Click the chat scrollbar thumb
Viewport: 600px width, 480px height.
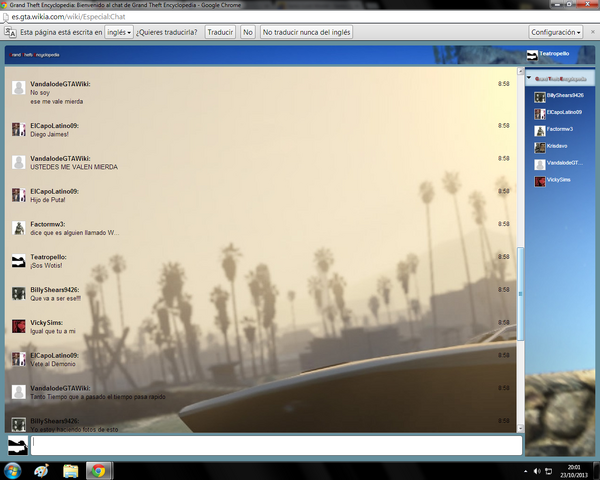520,294
